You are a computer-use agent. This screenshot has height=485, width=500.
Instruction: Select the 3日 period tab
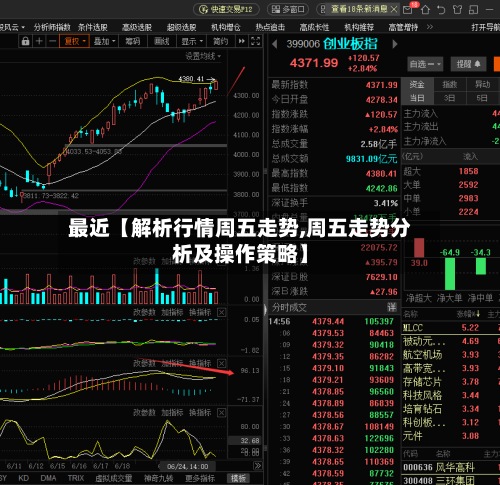(449, 98)
